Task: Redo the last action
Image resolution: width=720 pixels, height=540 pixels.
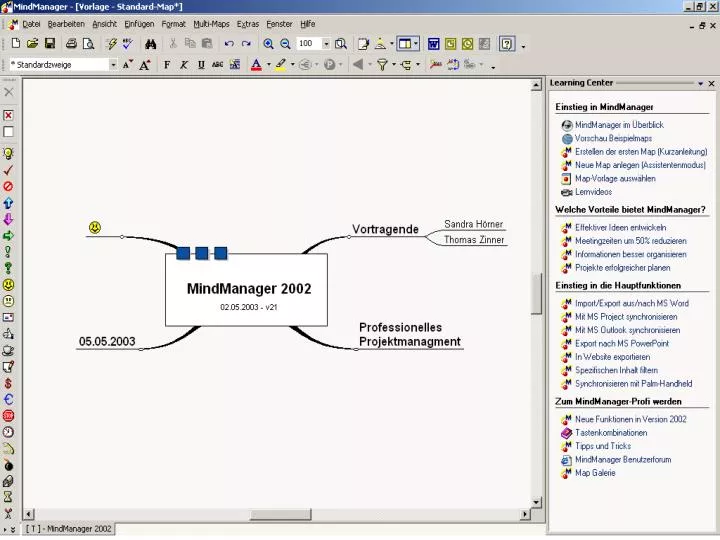Action: 246,44
